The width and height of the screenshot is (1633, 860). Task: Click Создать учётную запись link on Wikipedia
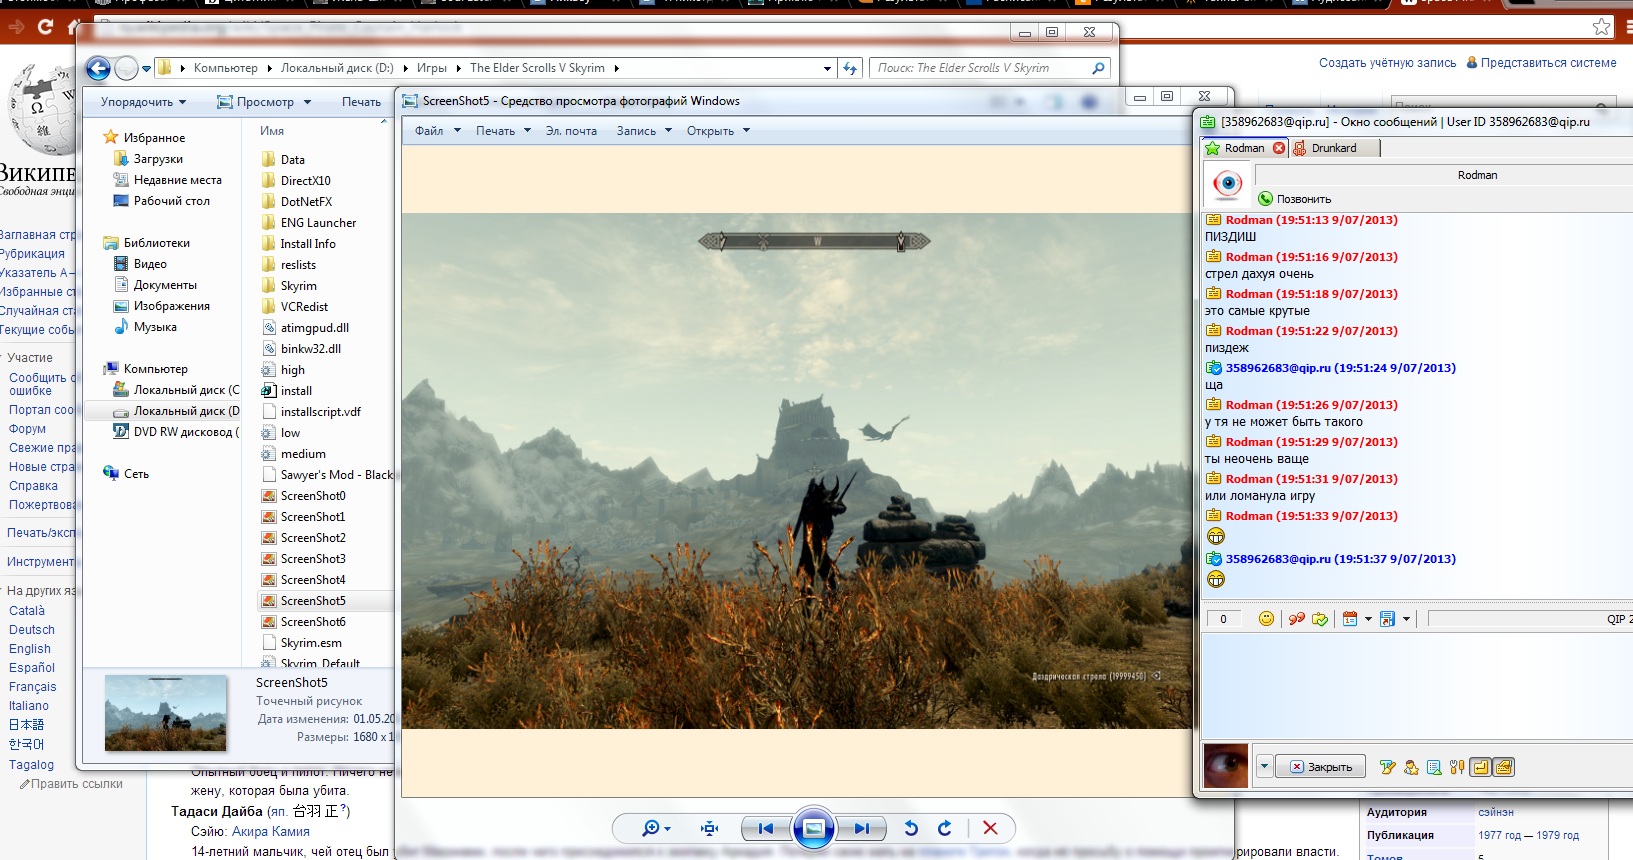point(1387,63)
